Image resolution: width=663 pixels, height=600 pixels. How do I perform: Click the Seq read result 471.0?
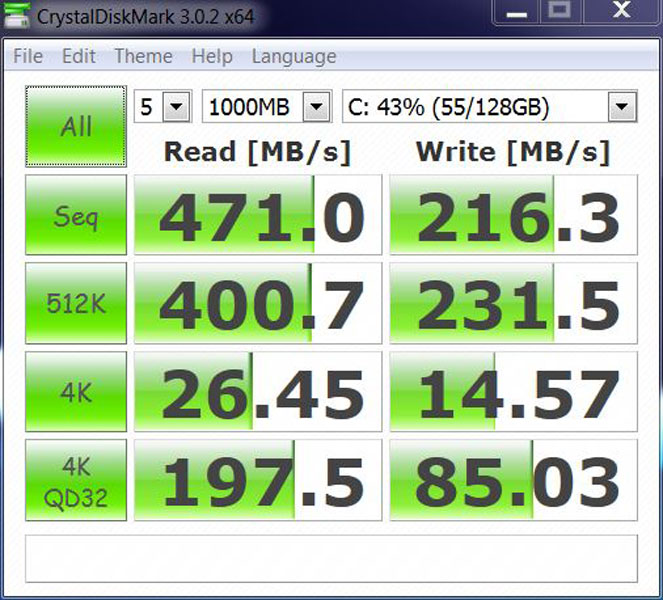(x=258, y=215)
